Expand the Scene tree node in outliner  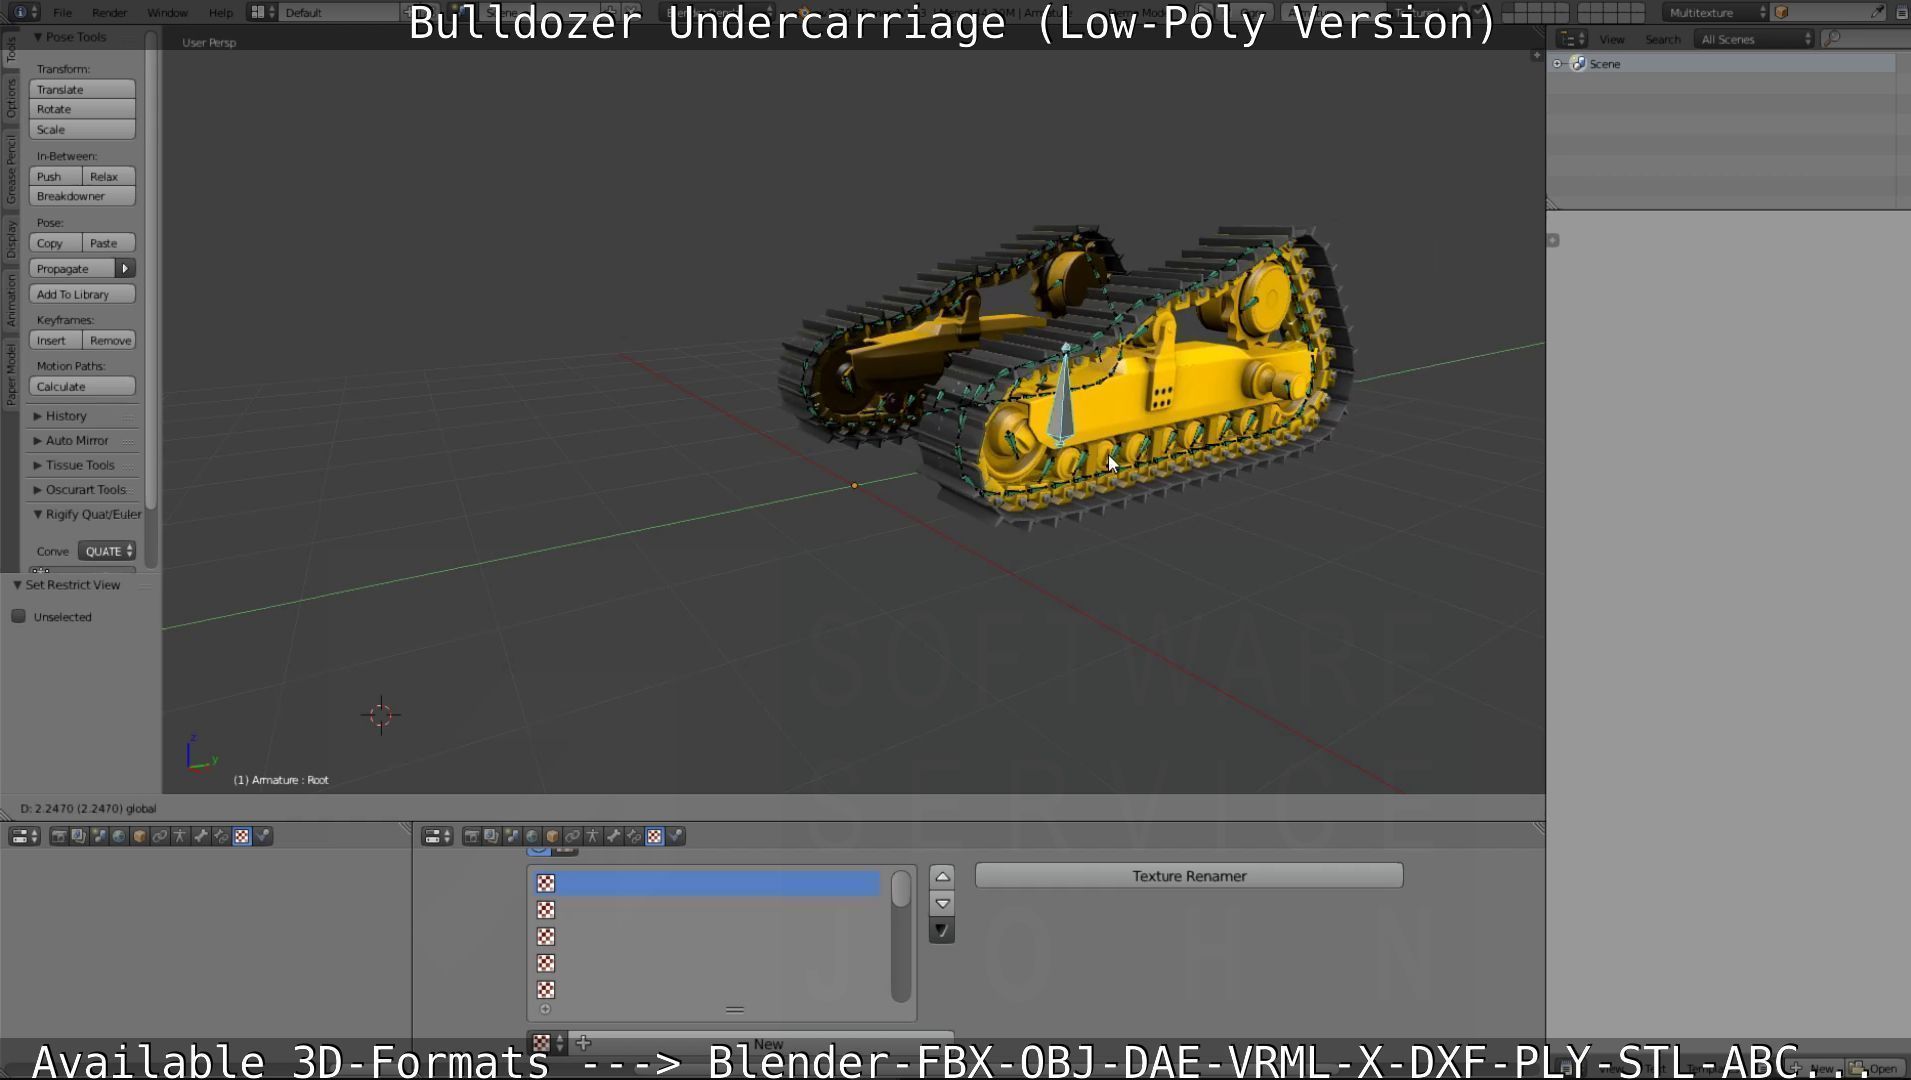pos(1557,64)
